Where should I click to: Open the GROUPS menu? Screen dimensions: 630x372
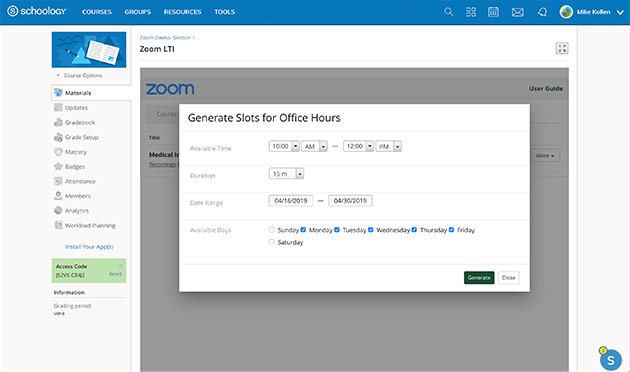click(x=138, y=12)
